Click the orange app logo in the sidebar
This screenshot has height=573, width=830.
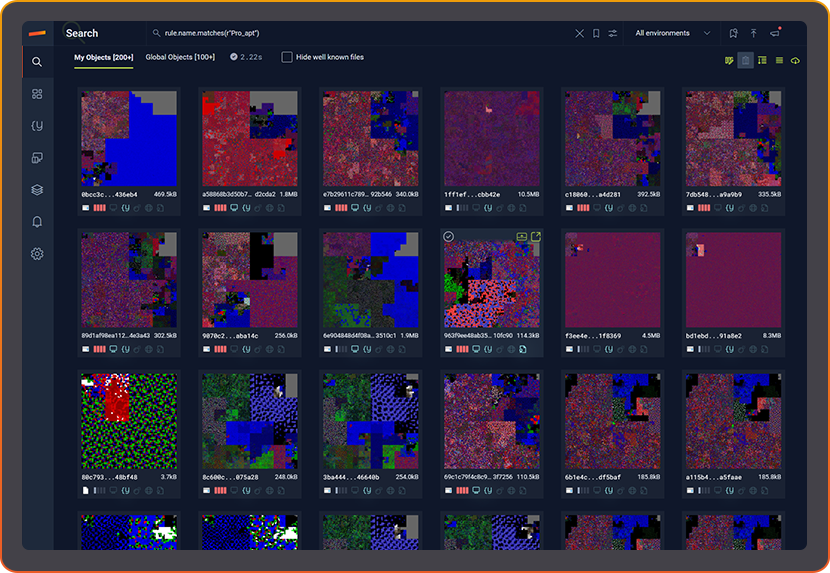point(37,33)
